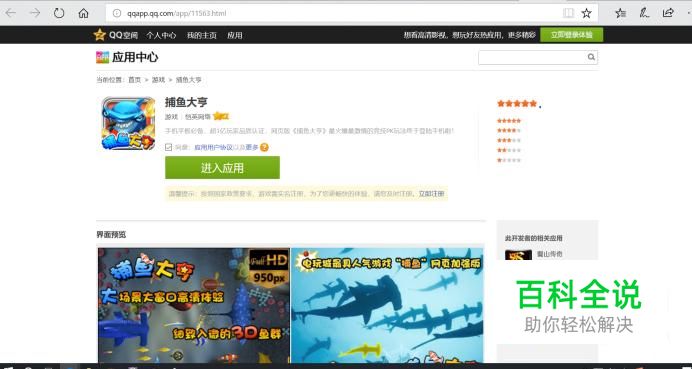
Task: Open the 应用 menu item
Action: (235, 35)
